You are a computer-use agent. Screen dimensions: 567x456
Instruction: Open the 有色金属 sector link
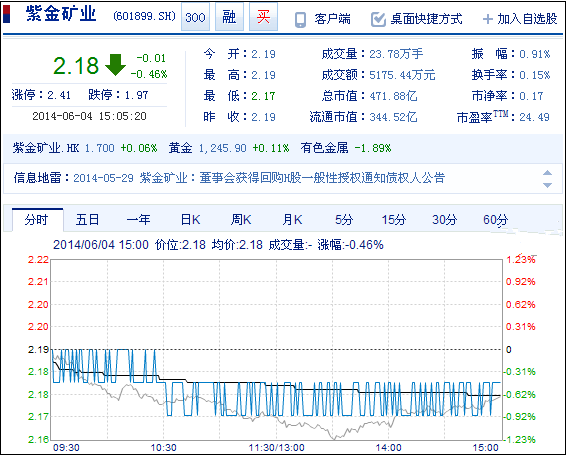pyautogui.click(x=324, y=148)
